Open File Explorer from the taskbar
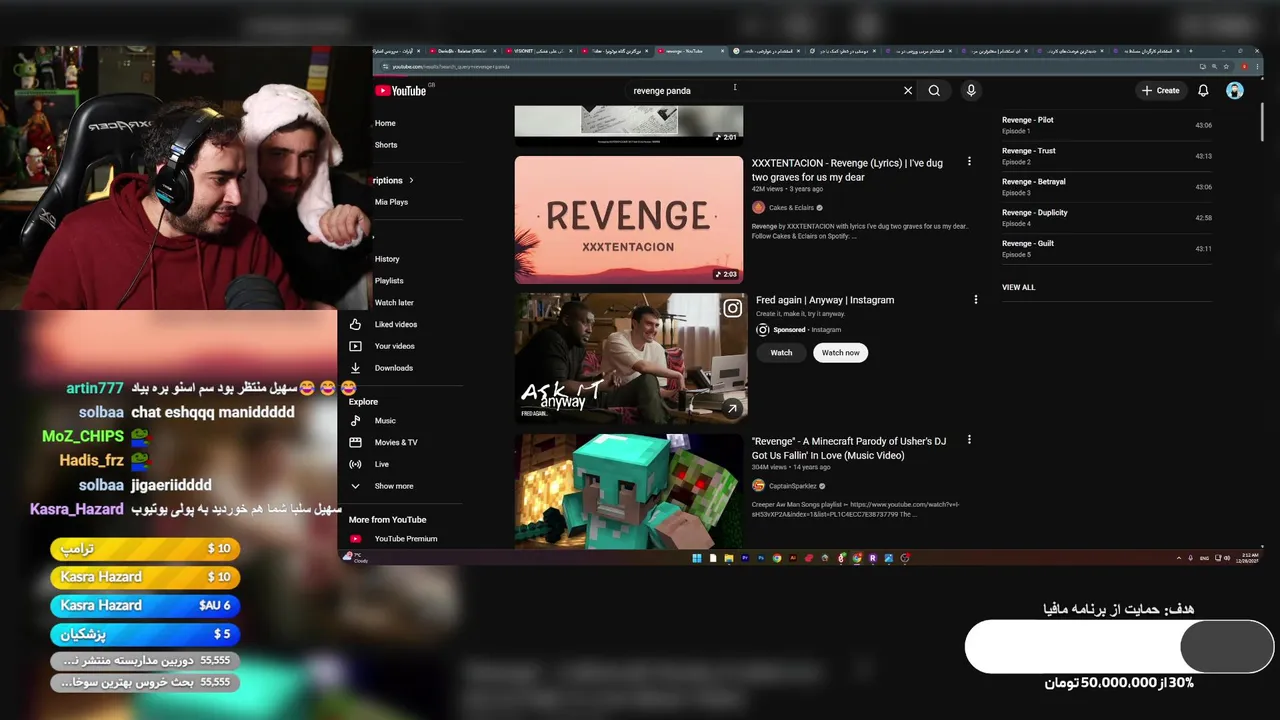This screenshot has height=720, width=1280. (x=729, y=558)
